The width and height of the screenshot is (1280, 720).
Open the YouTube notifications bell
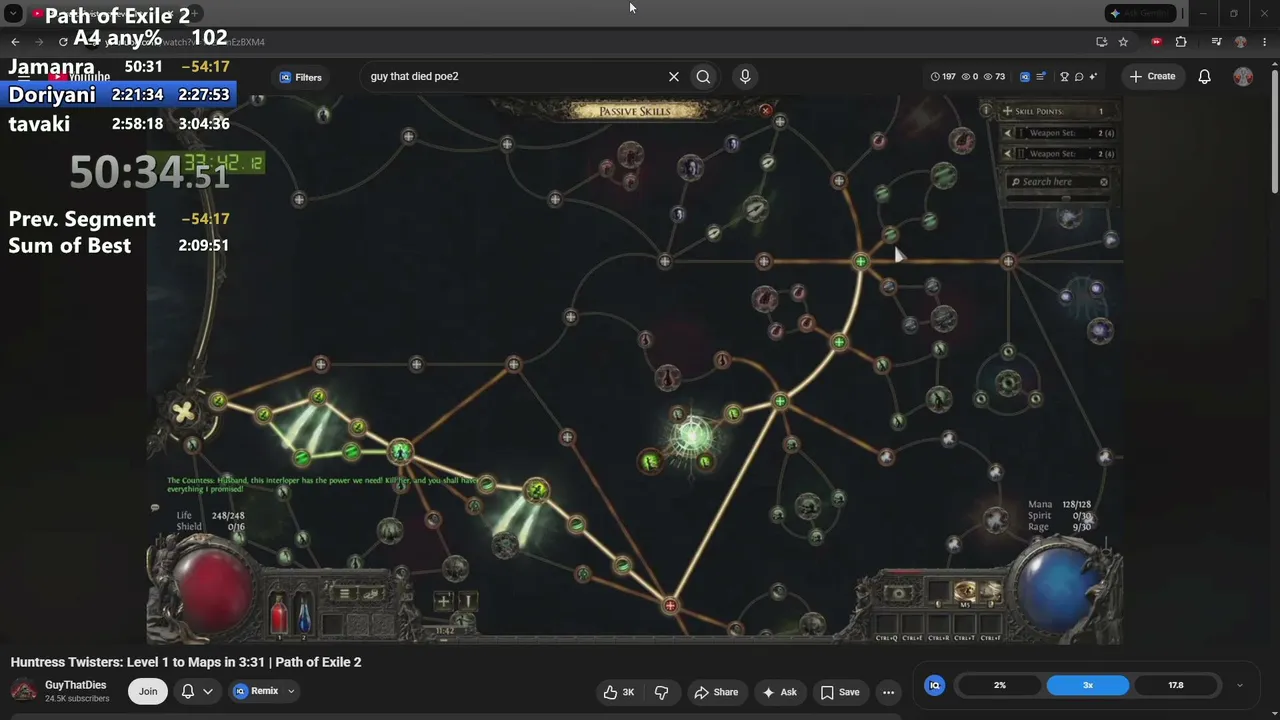(1205, 77)
